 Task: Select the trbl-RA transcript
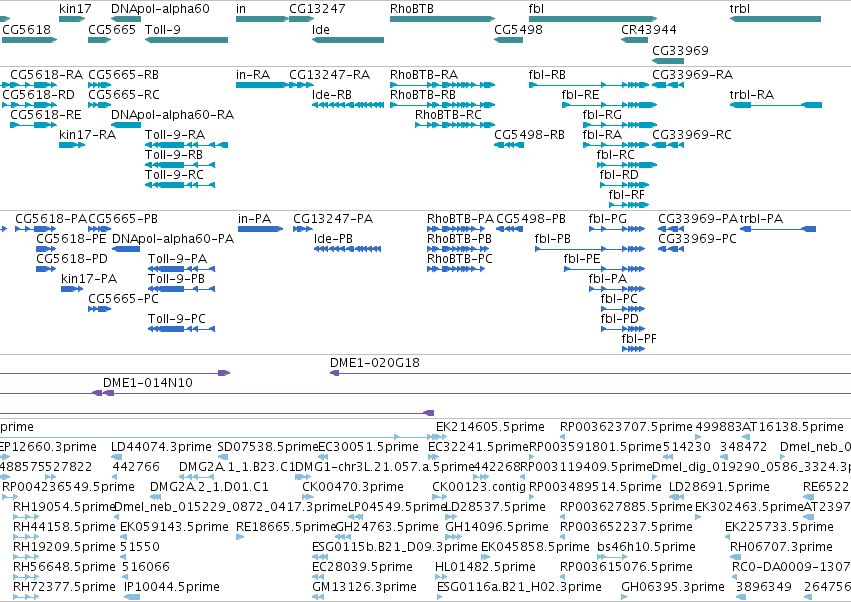click(x=776, y=105)
